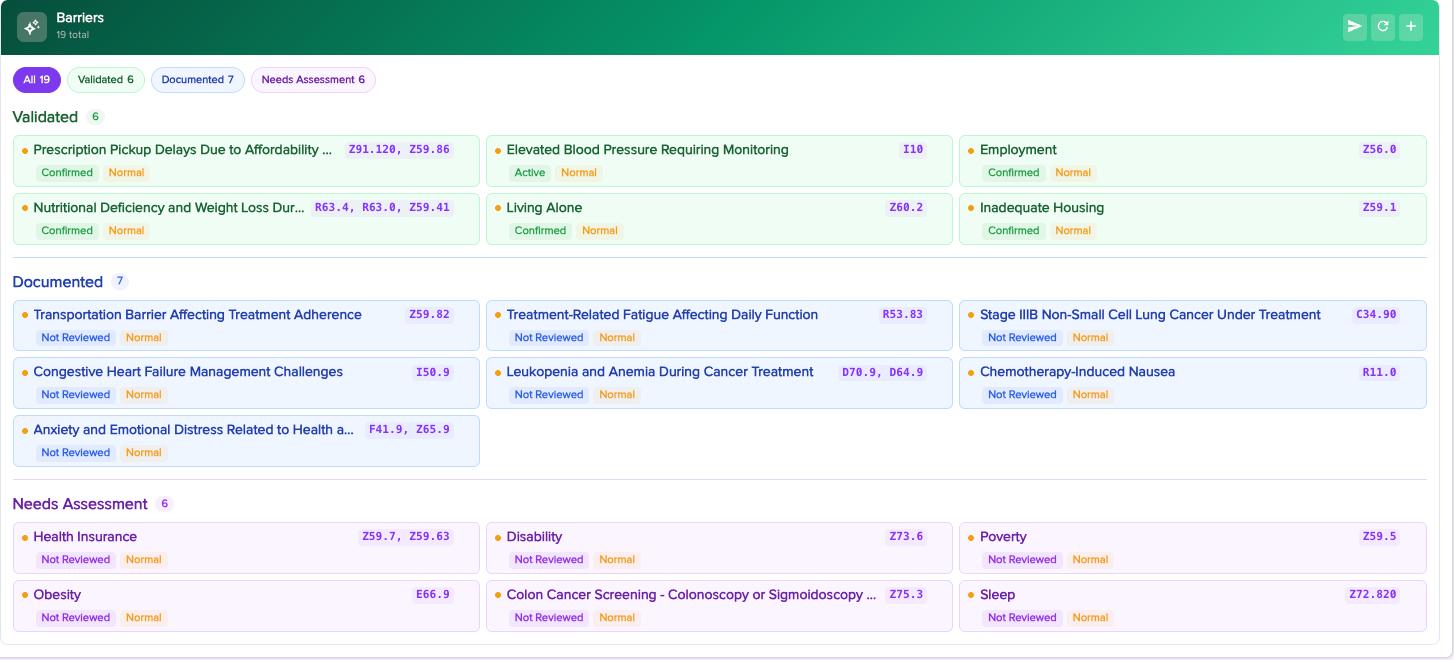The width and height of the screenshot is (1454, 660).
Task: Click the C34.90 code badge
Action: 1376,314
